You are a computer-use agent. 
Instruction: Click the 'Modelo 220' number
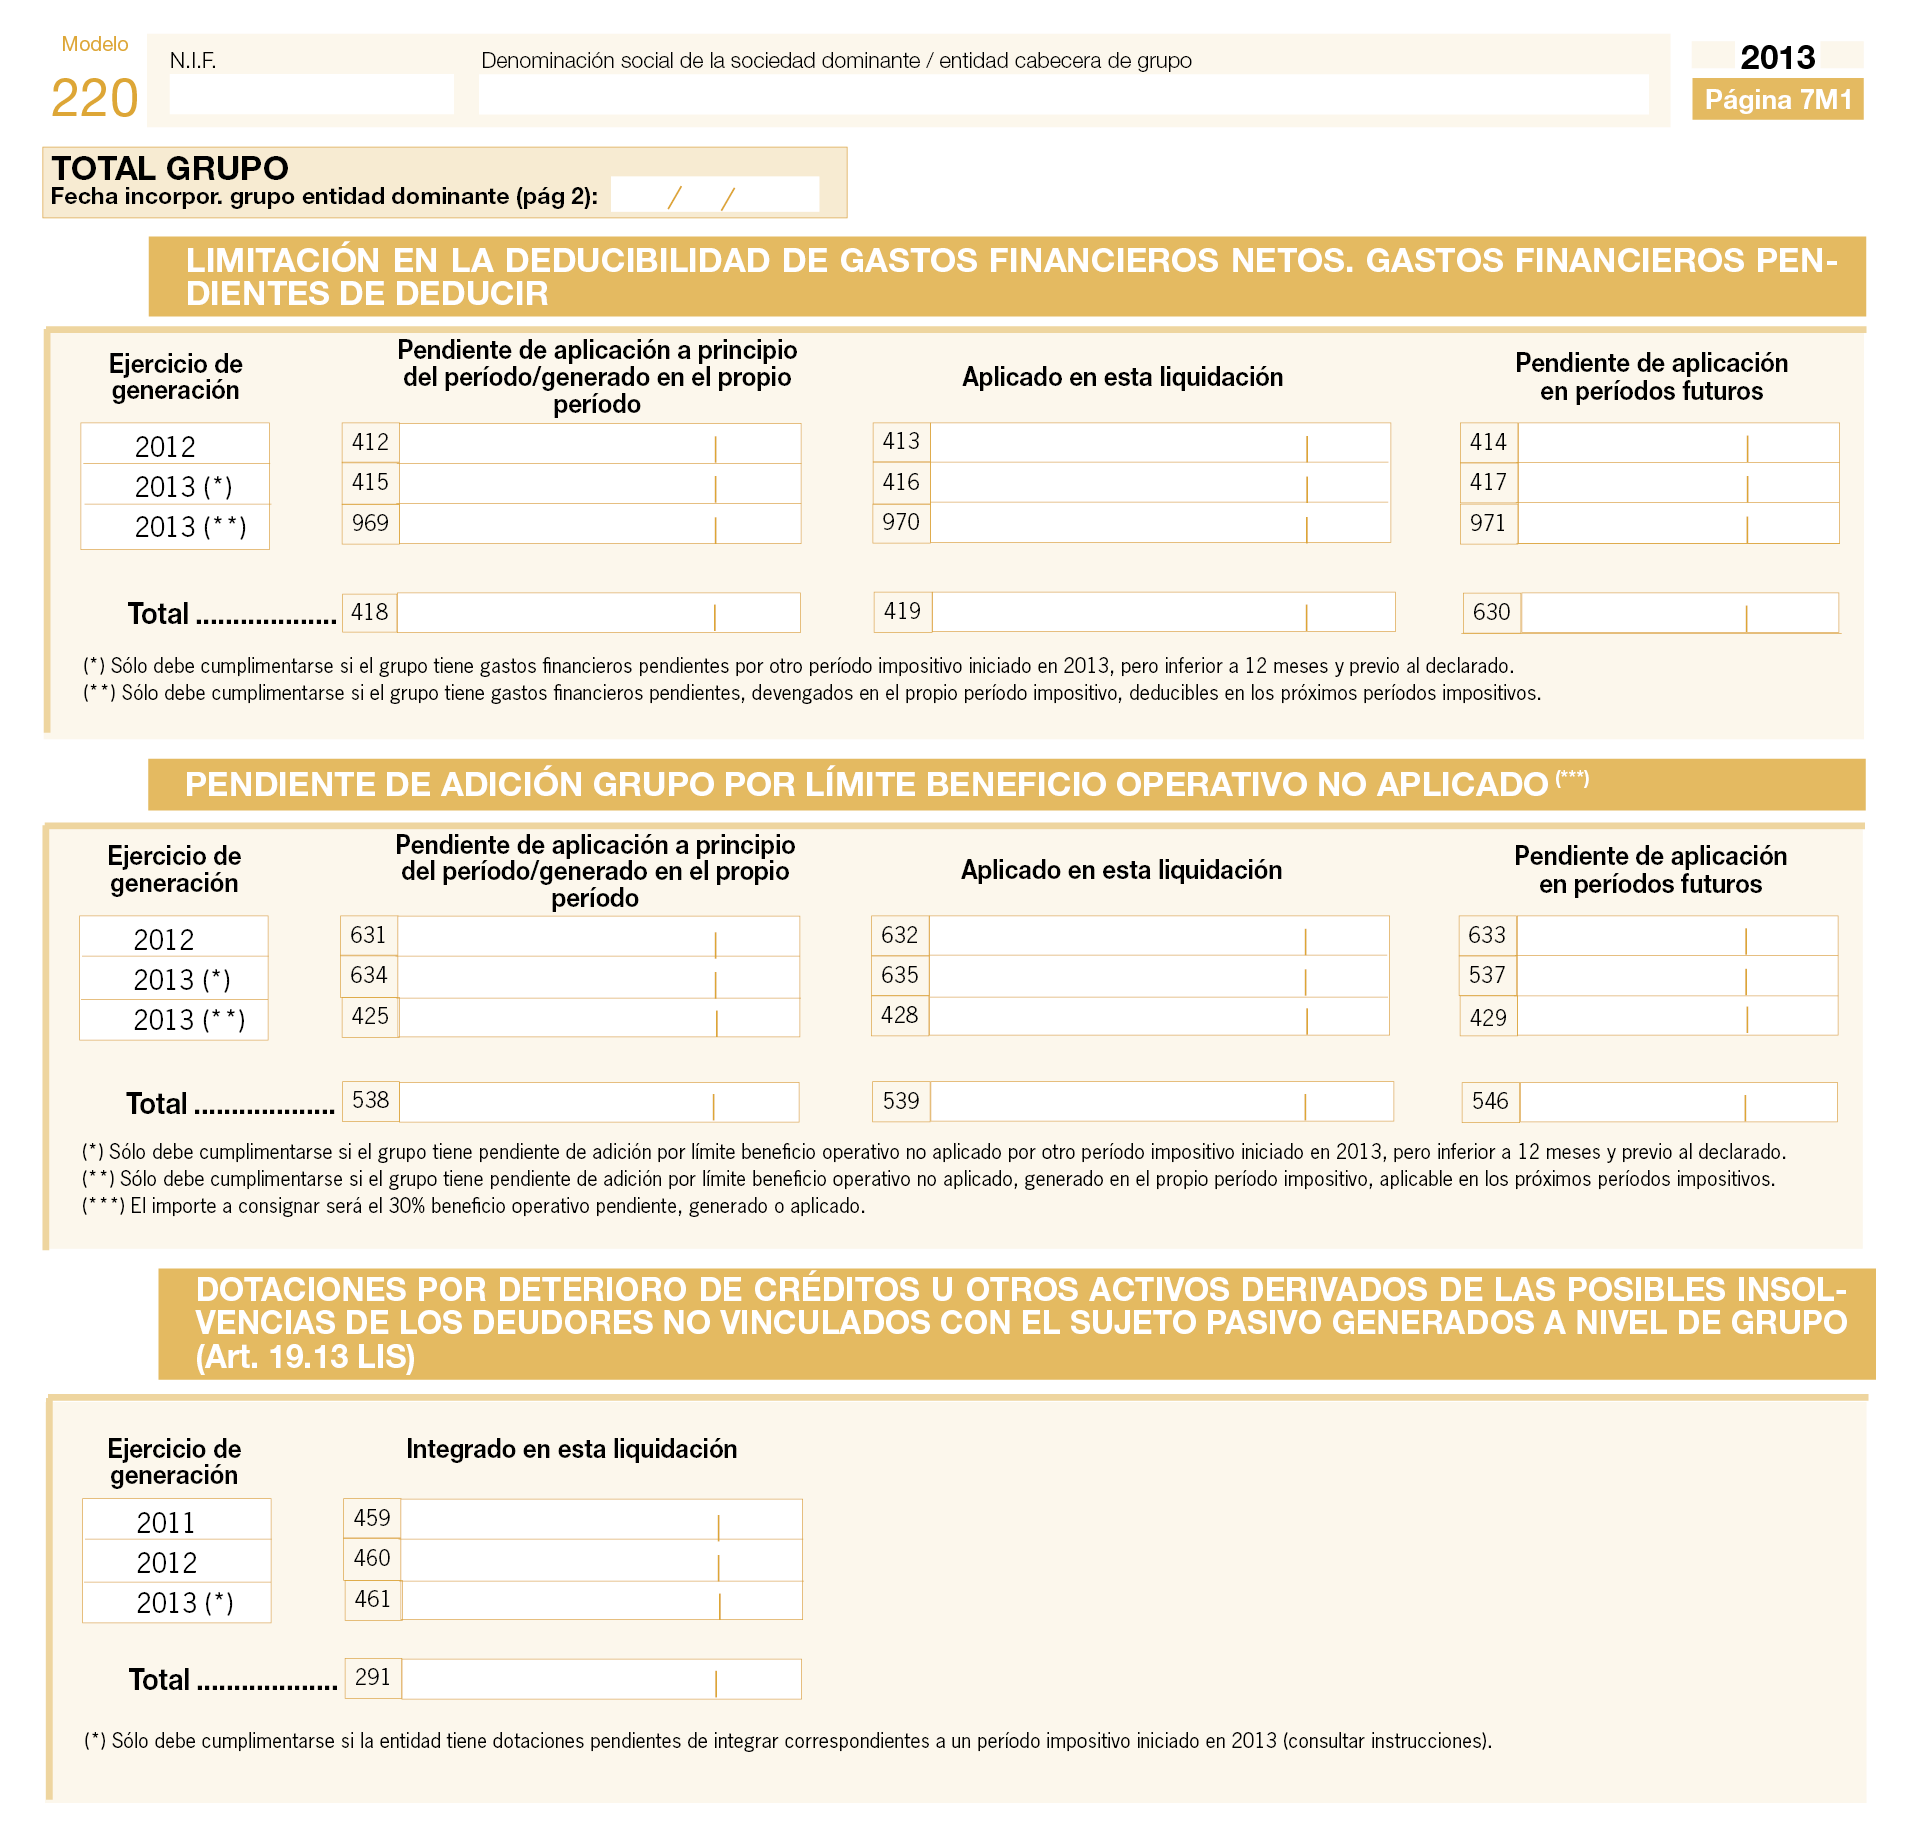(94, 98)
